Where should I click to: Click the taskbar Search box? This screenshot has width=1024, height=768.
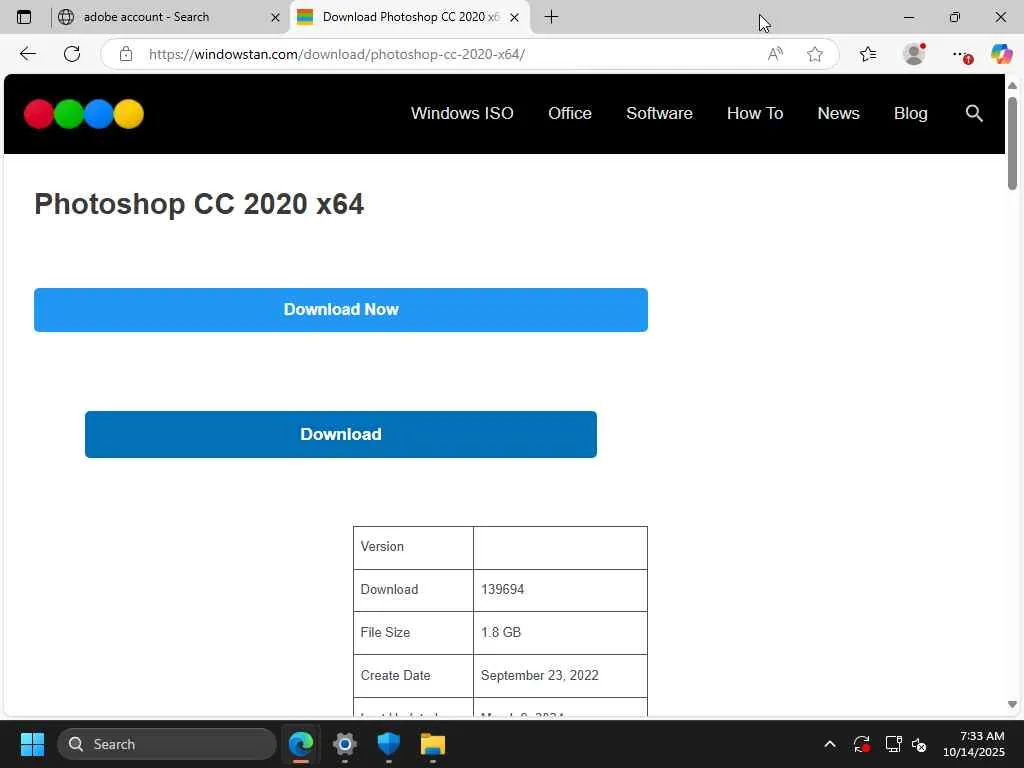tap(167, 744)
